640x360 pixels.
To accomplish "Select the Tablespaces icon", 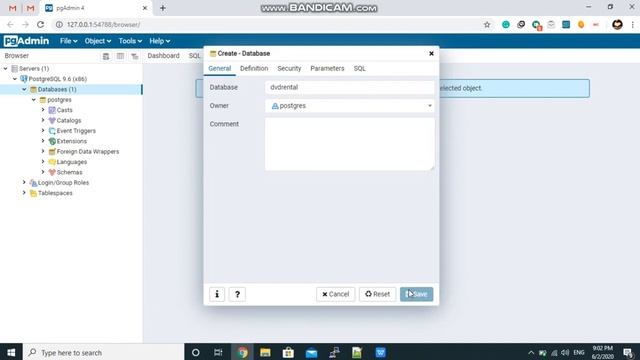I will (x=33, y=193).
